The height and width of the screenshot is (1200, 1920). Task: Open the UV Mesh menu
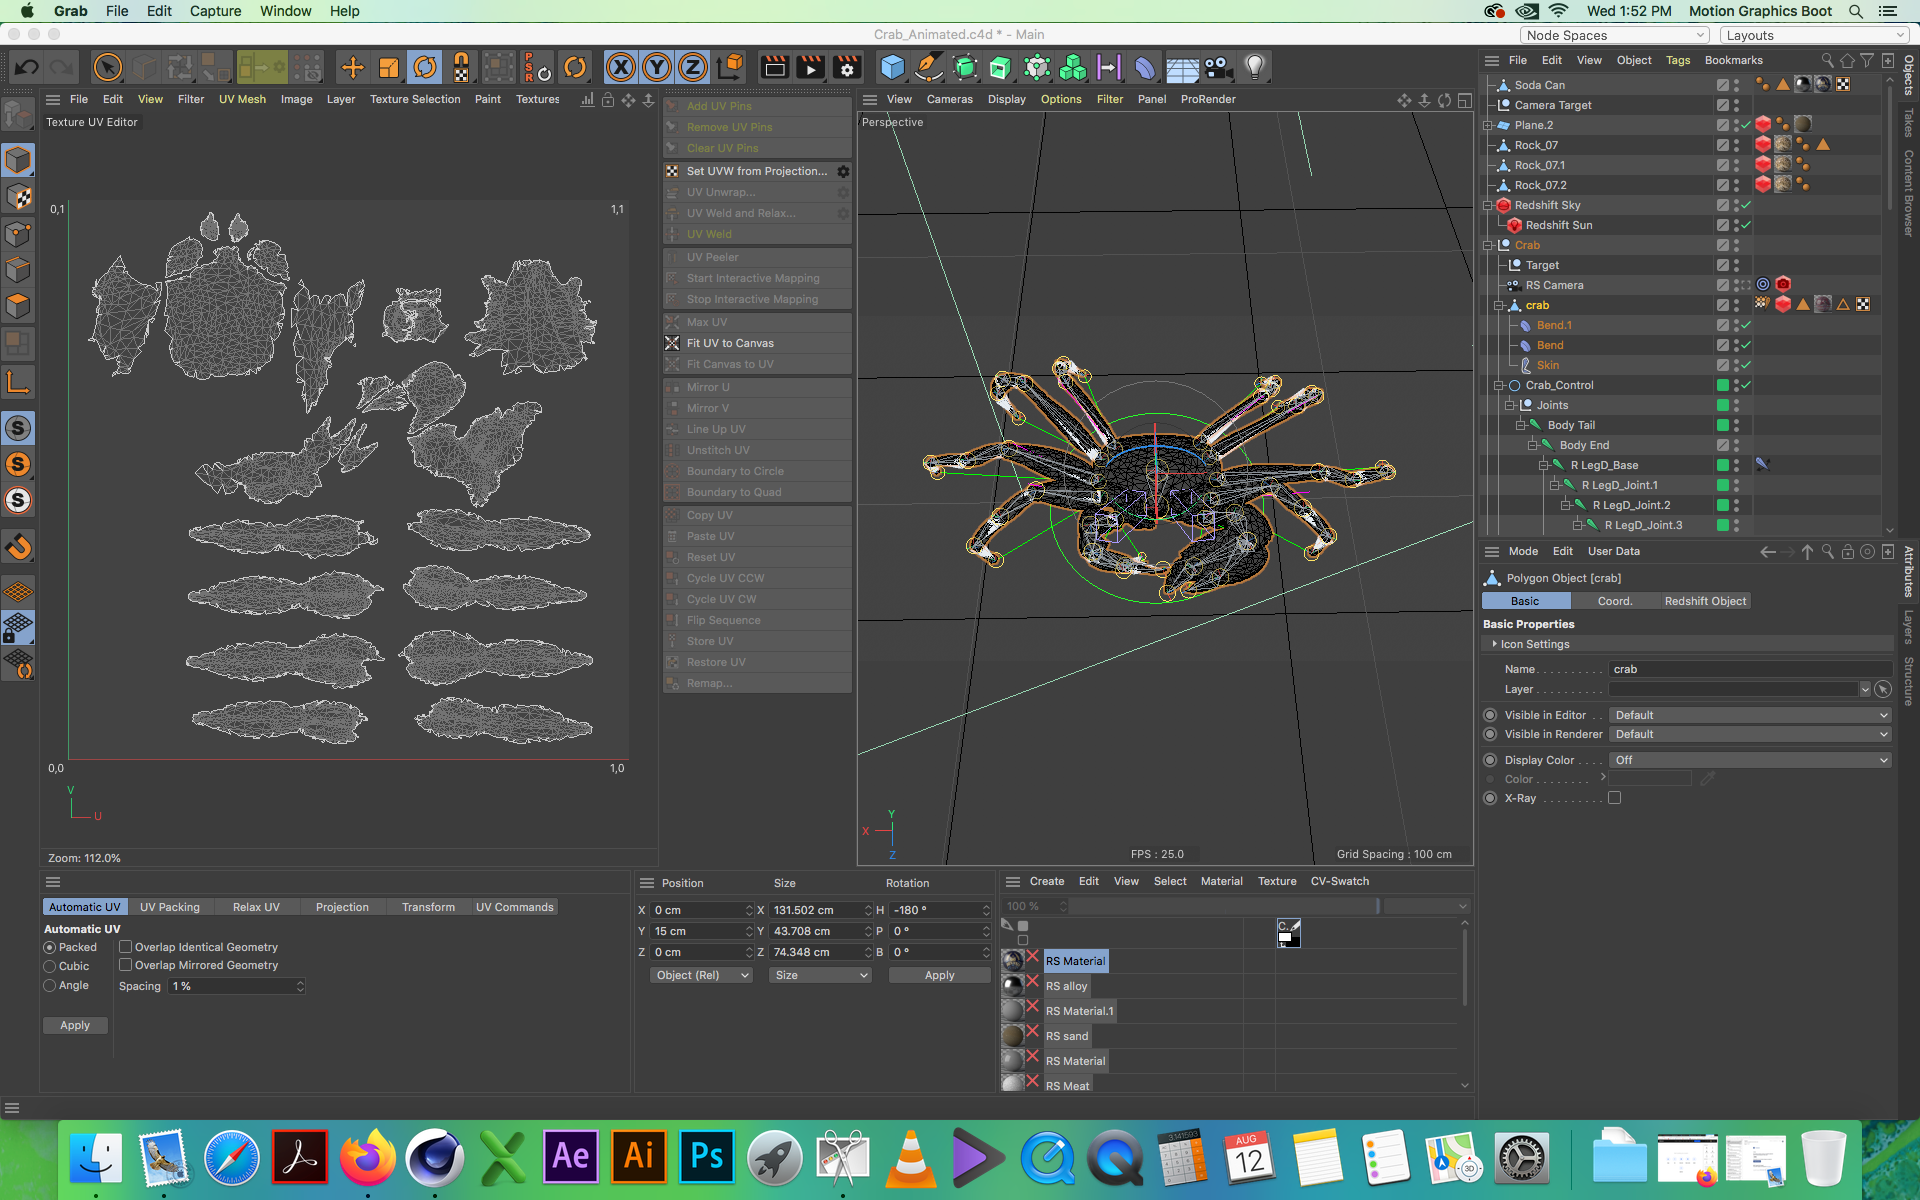242,99
